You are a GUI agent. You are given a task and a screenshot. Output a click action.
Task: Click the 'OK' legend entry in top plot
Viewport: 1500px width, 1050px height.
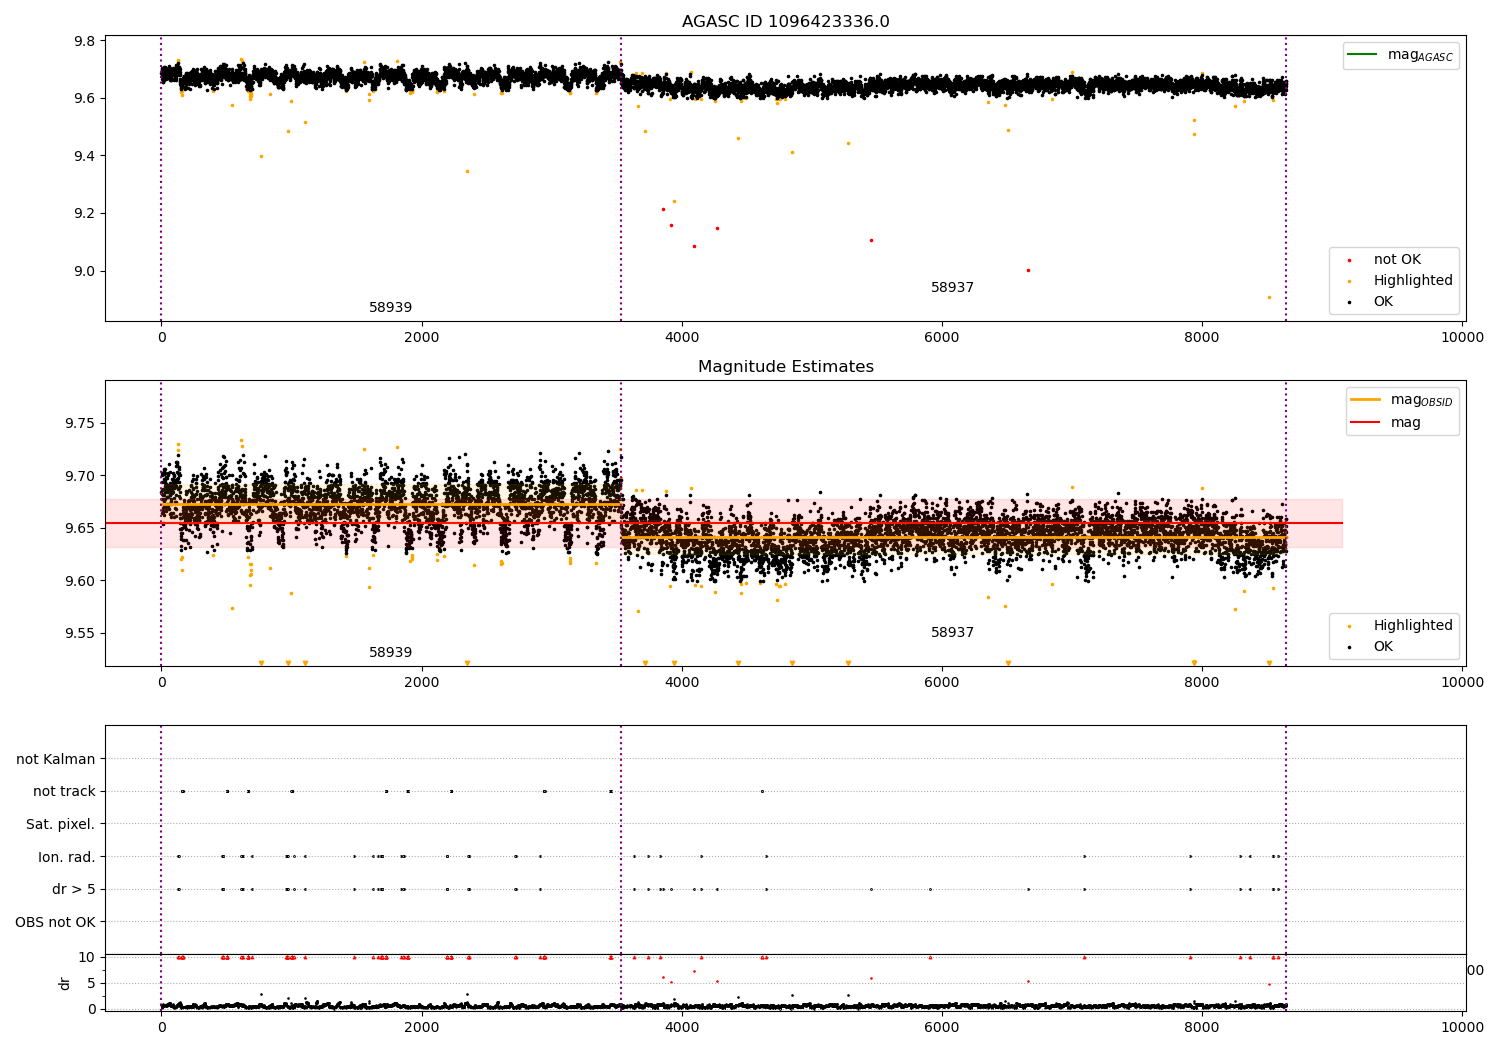click(1383, 301)
